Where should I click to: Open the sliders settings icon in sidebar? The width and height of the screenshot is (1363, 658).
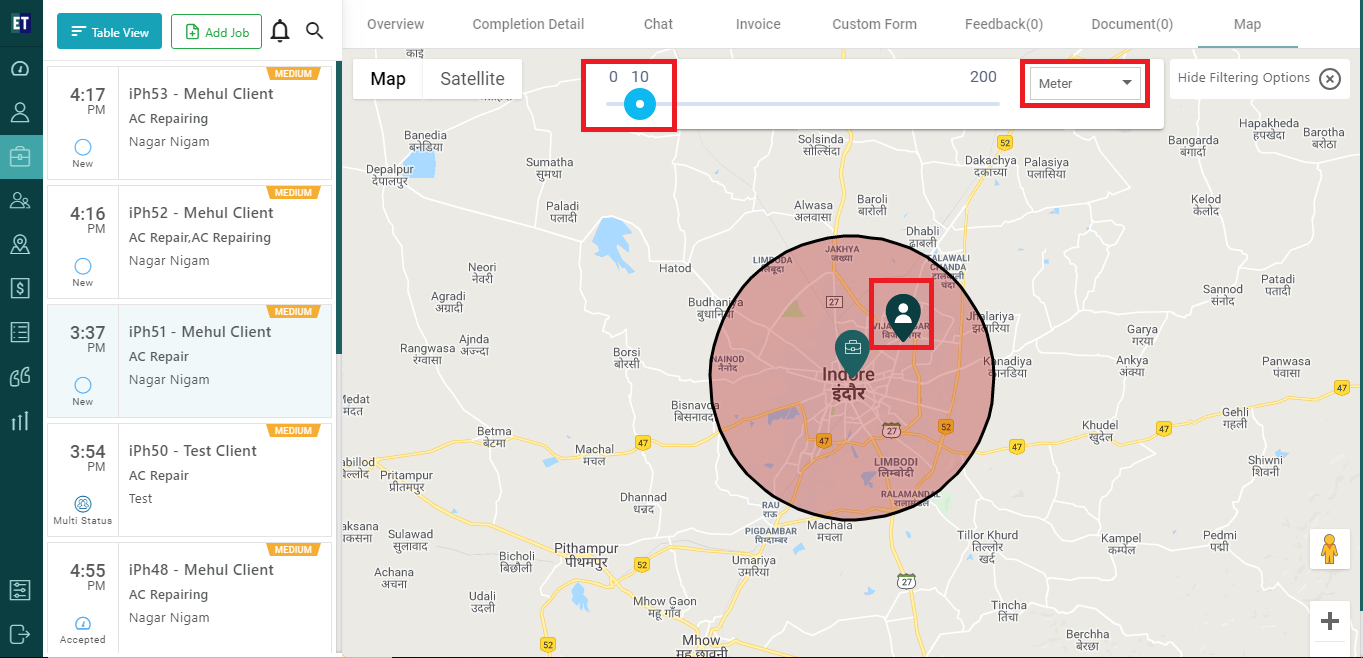pos(20,590)
